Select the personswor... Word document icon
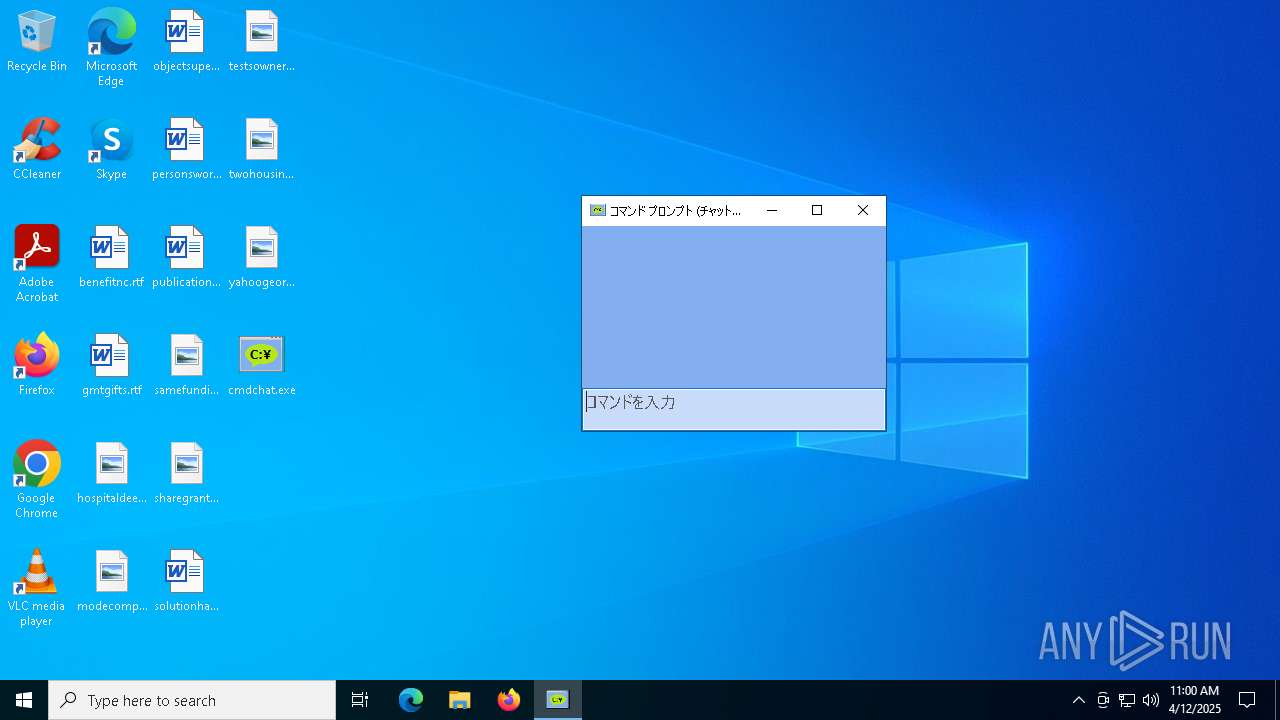The width and height of the screenshot is (1280, 720). pos(186,150)
